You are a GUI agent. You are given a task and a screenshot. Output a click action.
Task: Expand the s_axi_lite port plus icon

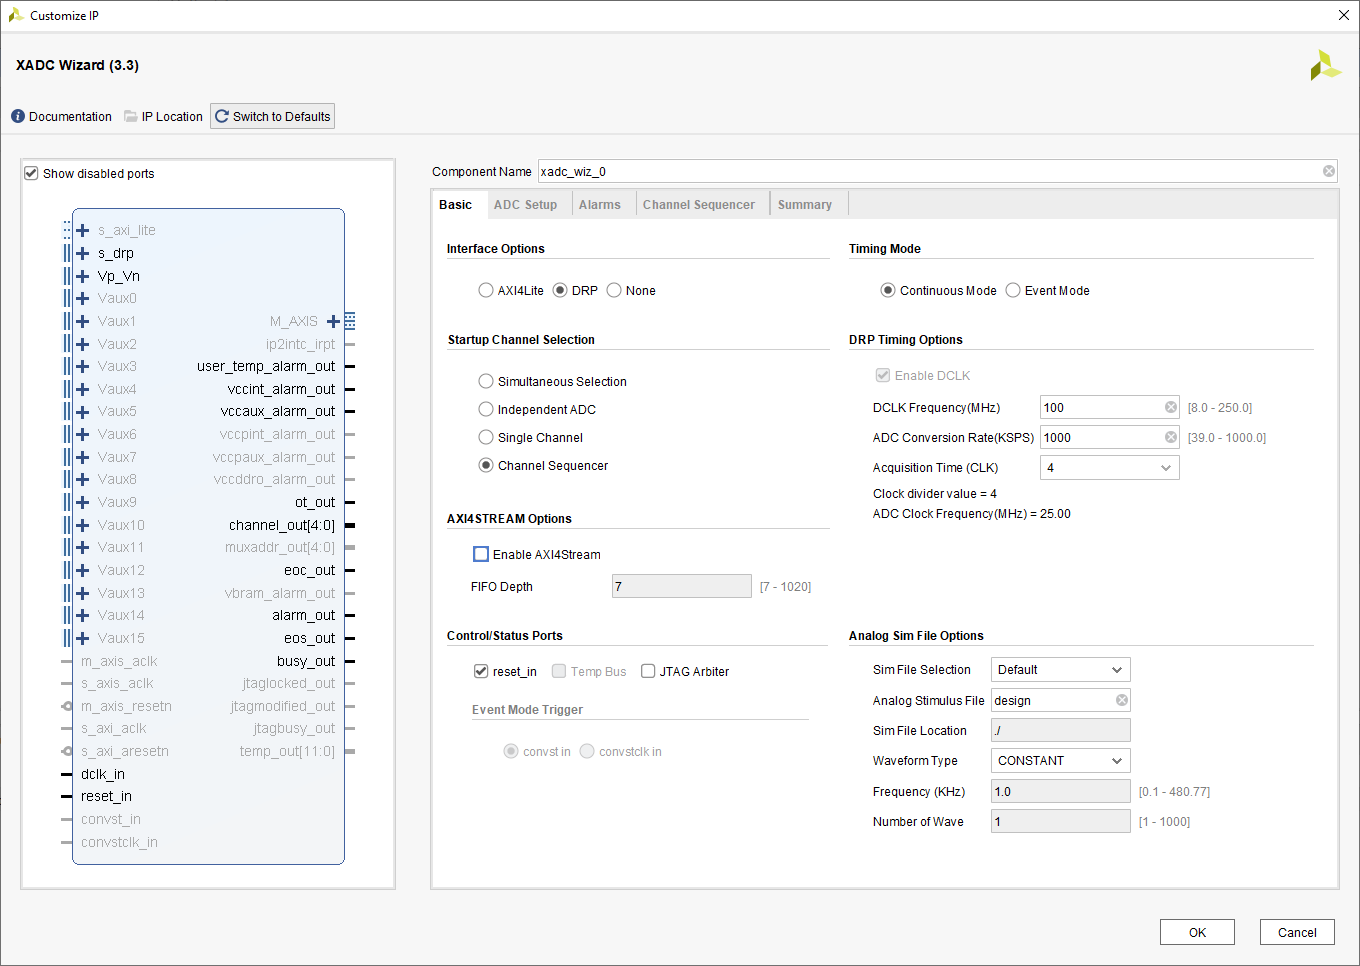click(x=83, y=230)
